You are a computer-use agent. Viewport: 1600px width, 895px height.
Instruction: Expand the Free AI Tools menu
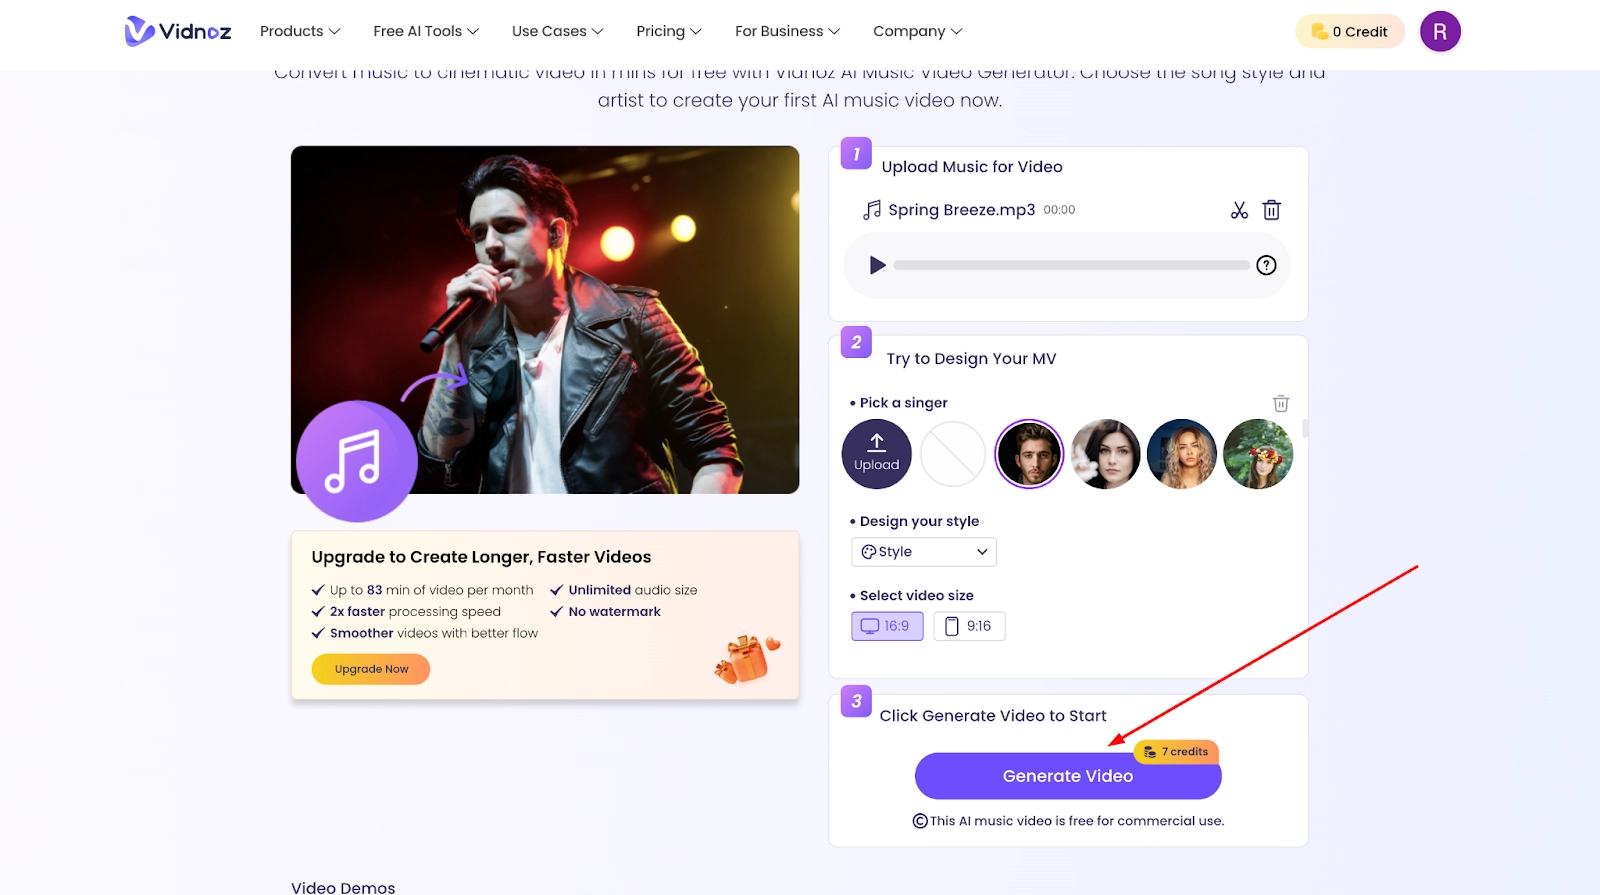[426, 32]
